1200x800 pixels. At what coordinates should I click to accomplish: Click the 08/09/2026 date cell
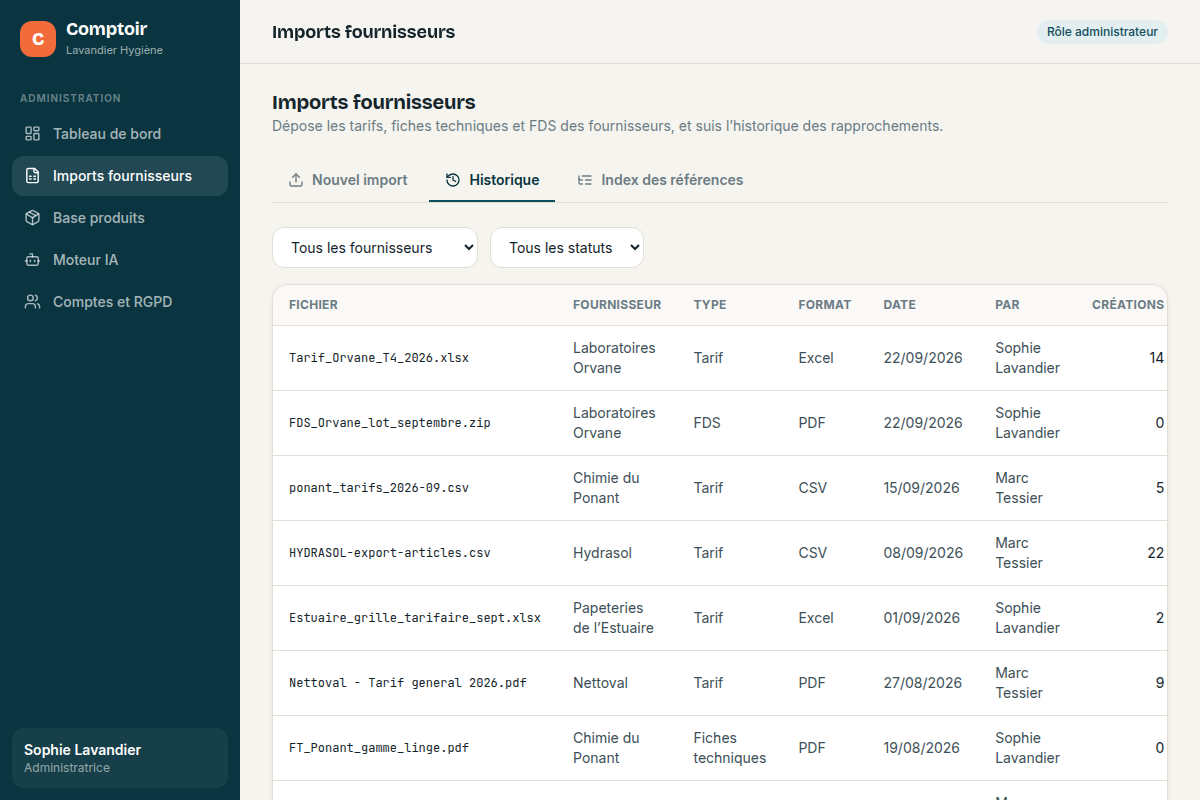[x=923, y=553]
